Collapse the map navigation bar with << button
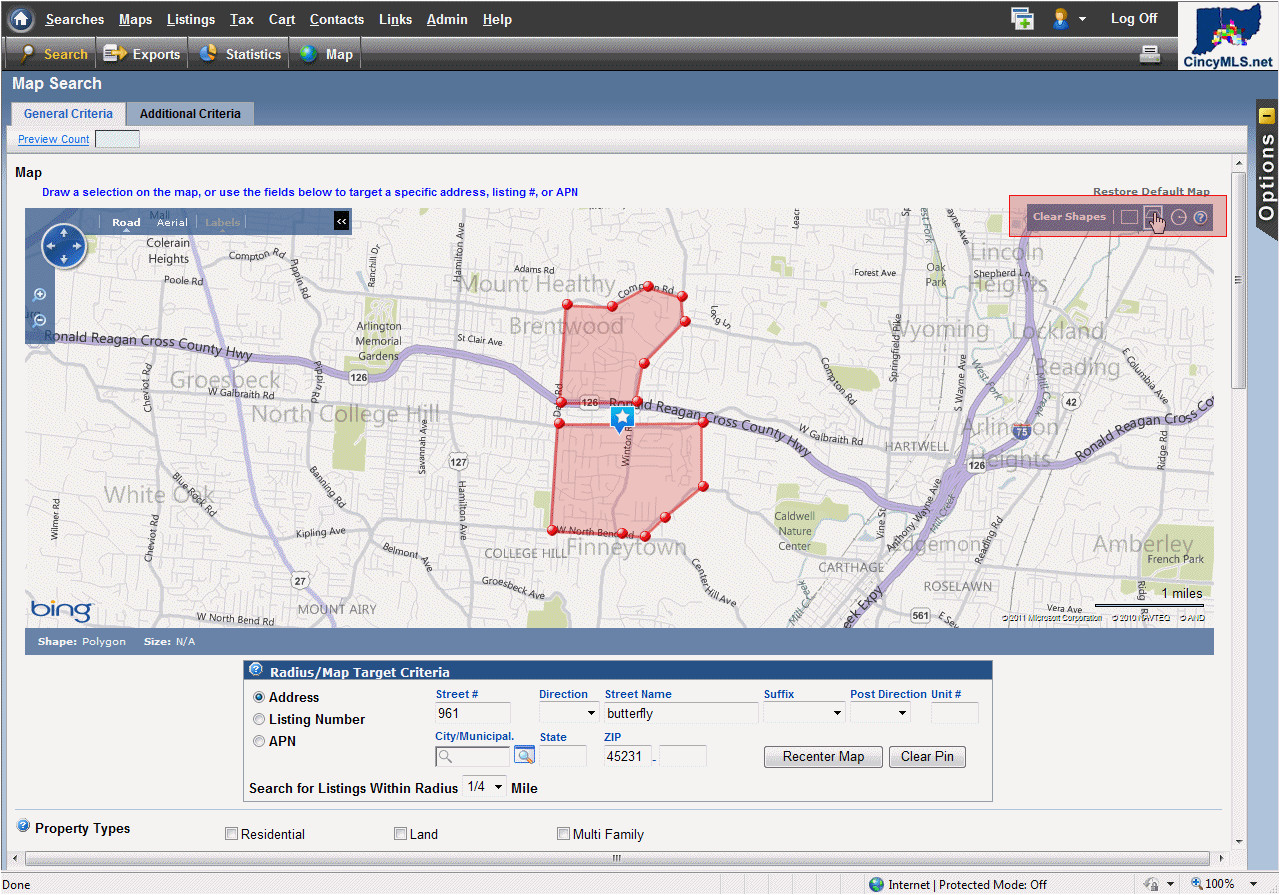This screenshot has height=895, width=1280. [x=341, y=221]
